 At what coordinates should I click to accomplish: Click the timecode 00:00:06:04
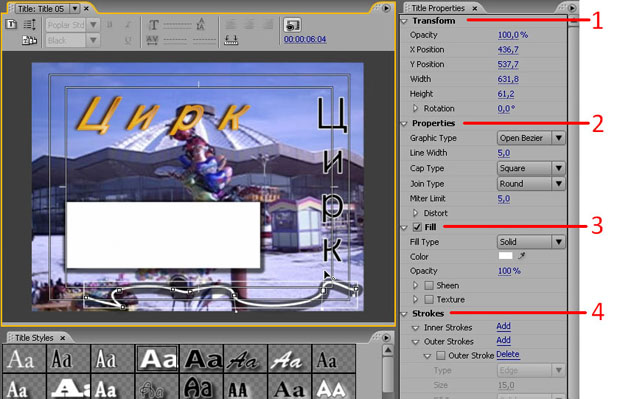(x=305, y=39)
